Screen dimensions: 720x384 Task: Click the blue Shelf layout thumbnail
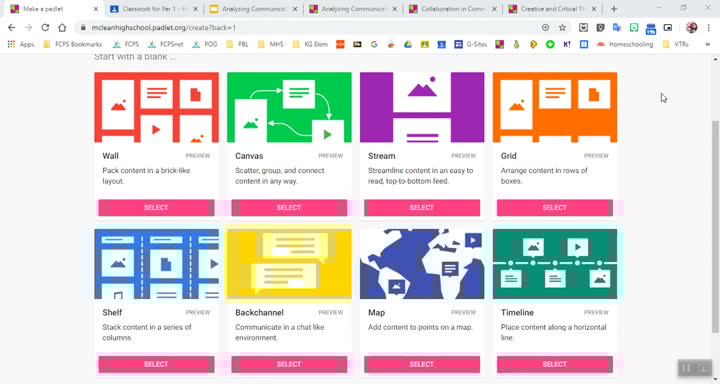point(156,264)
